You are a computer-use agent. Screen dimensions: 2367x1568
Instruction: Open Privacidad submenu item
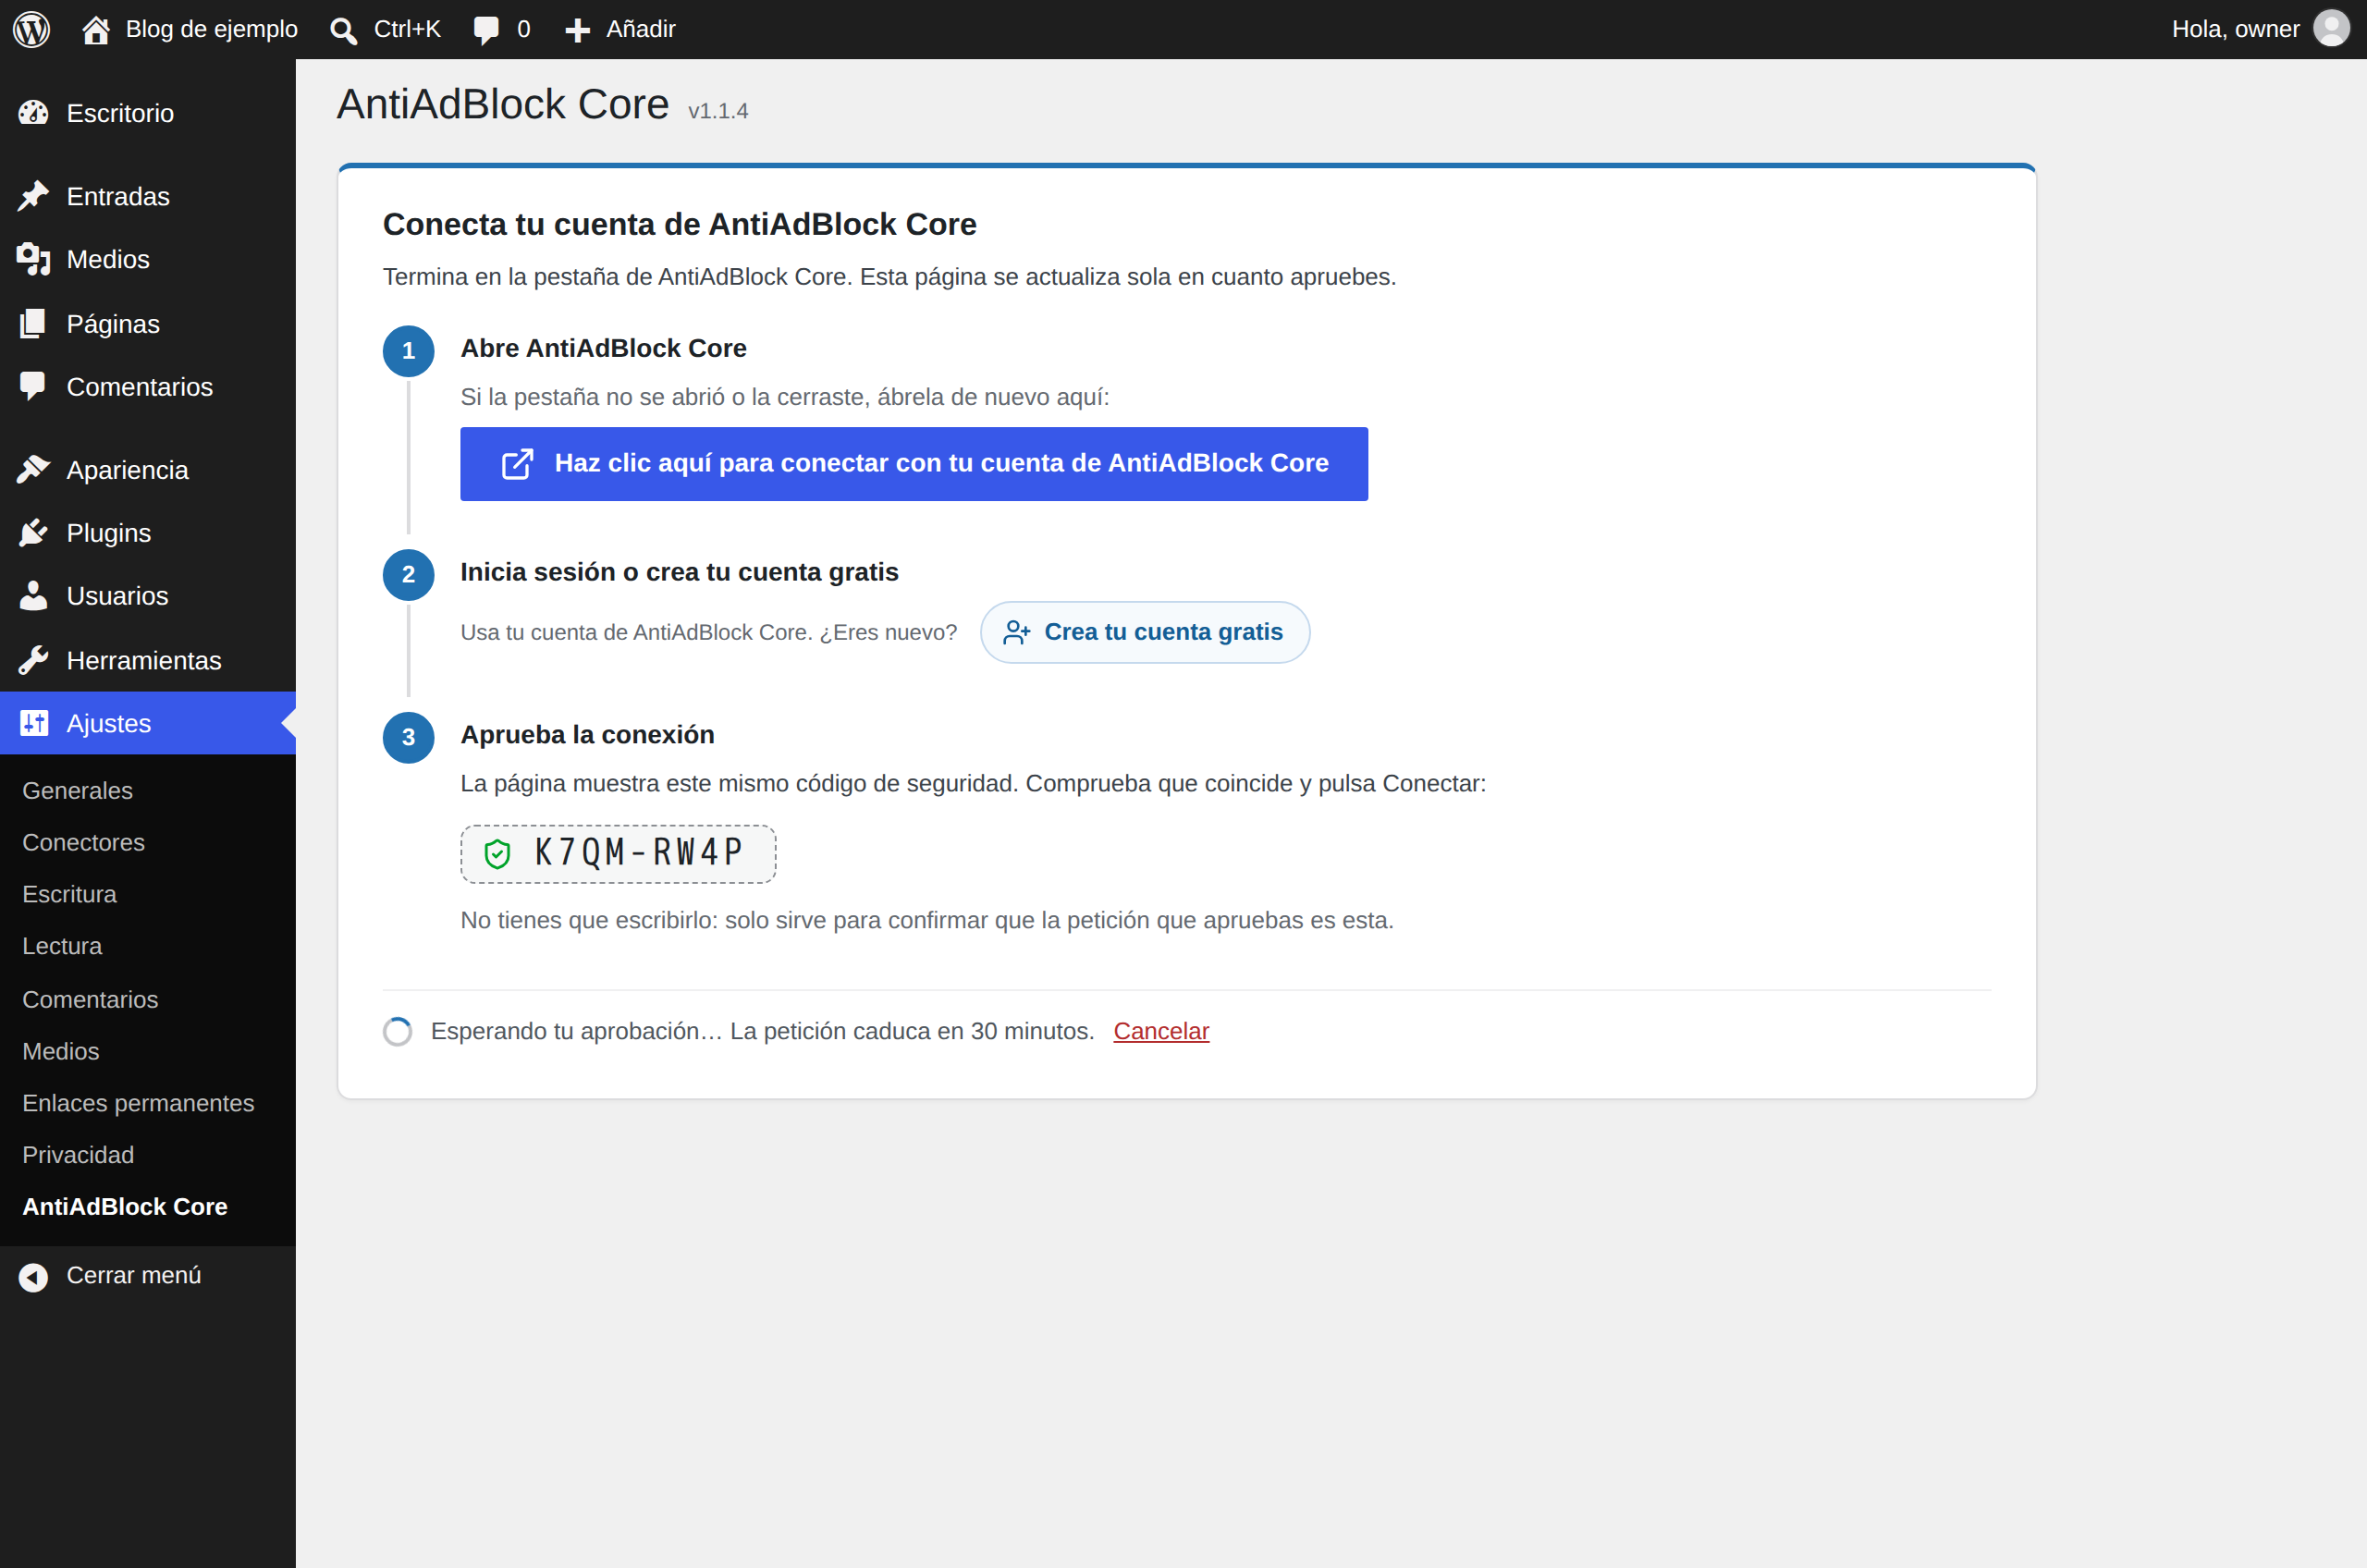(x=78, y=1155)
